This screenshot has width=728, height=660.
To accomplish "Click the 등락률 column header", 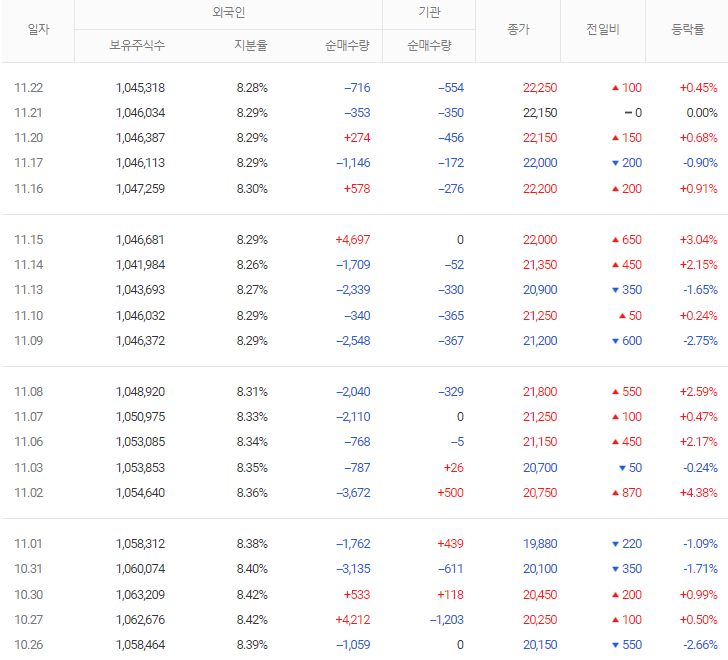I will 688,30.
